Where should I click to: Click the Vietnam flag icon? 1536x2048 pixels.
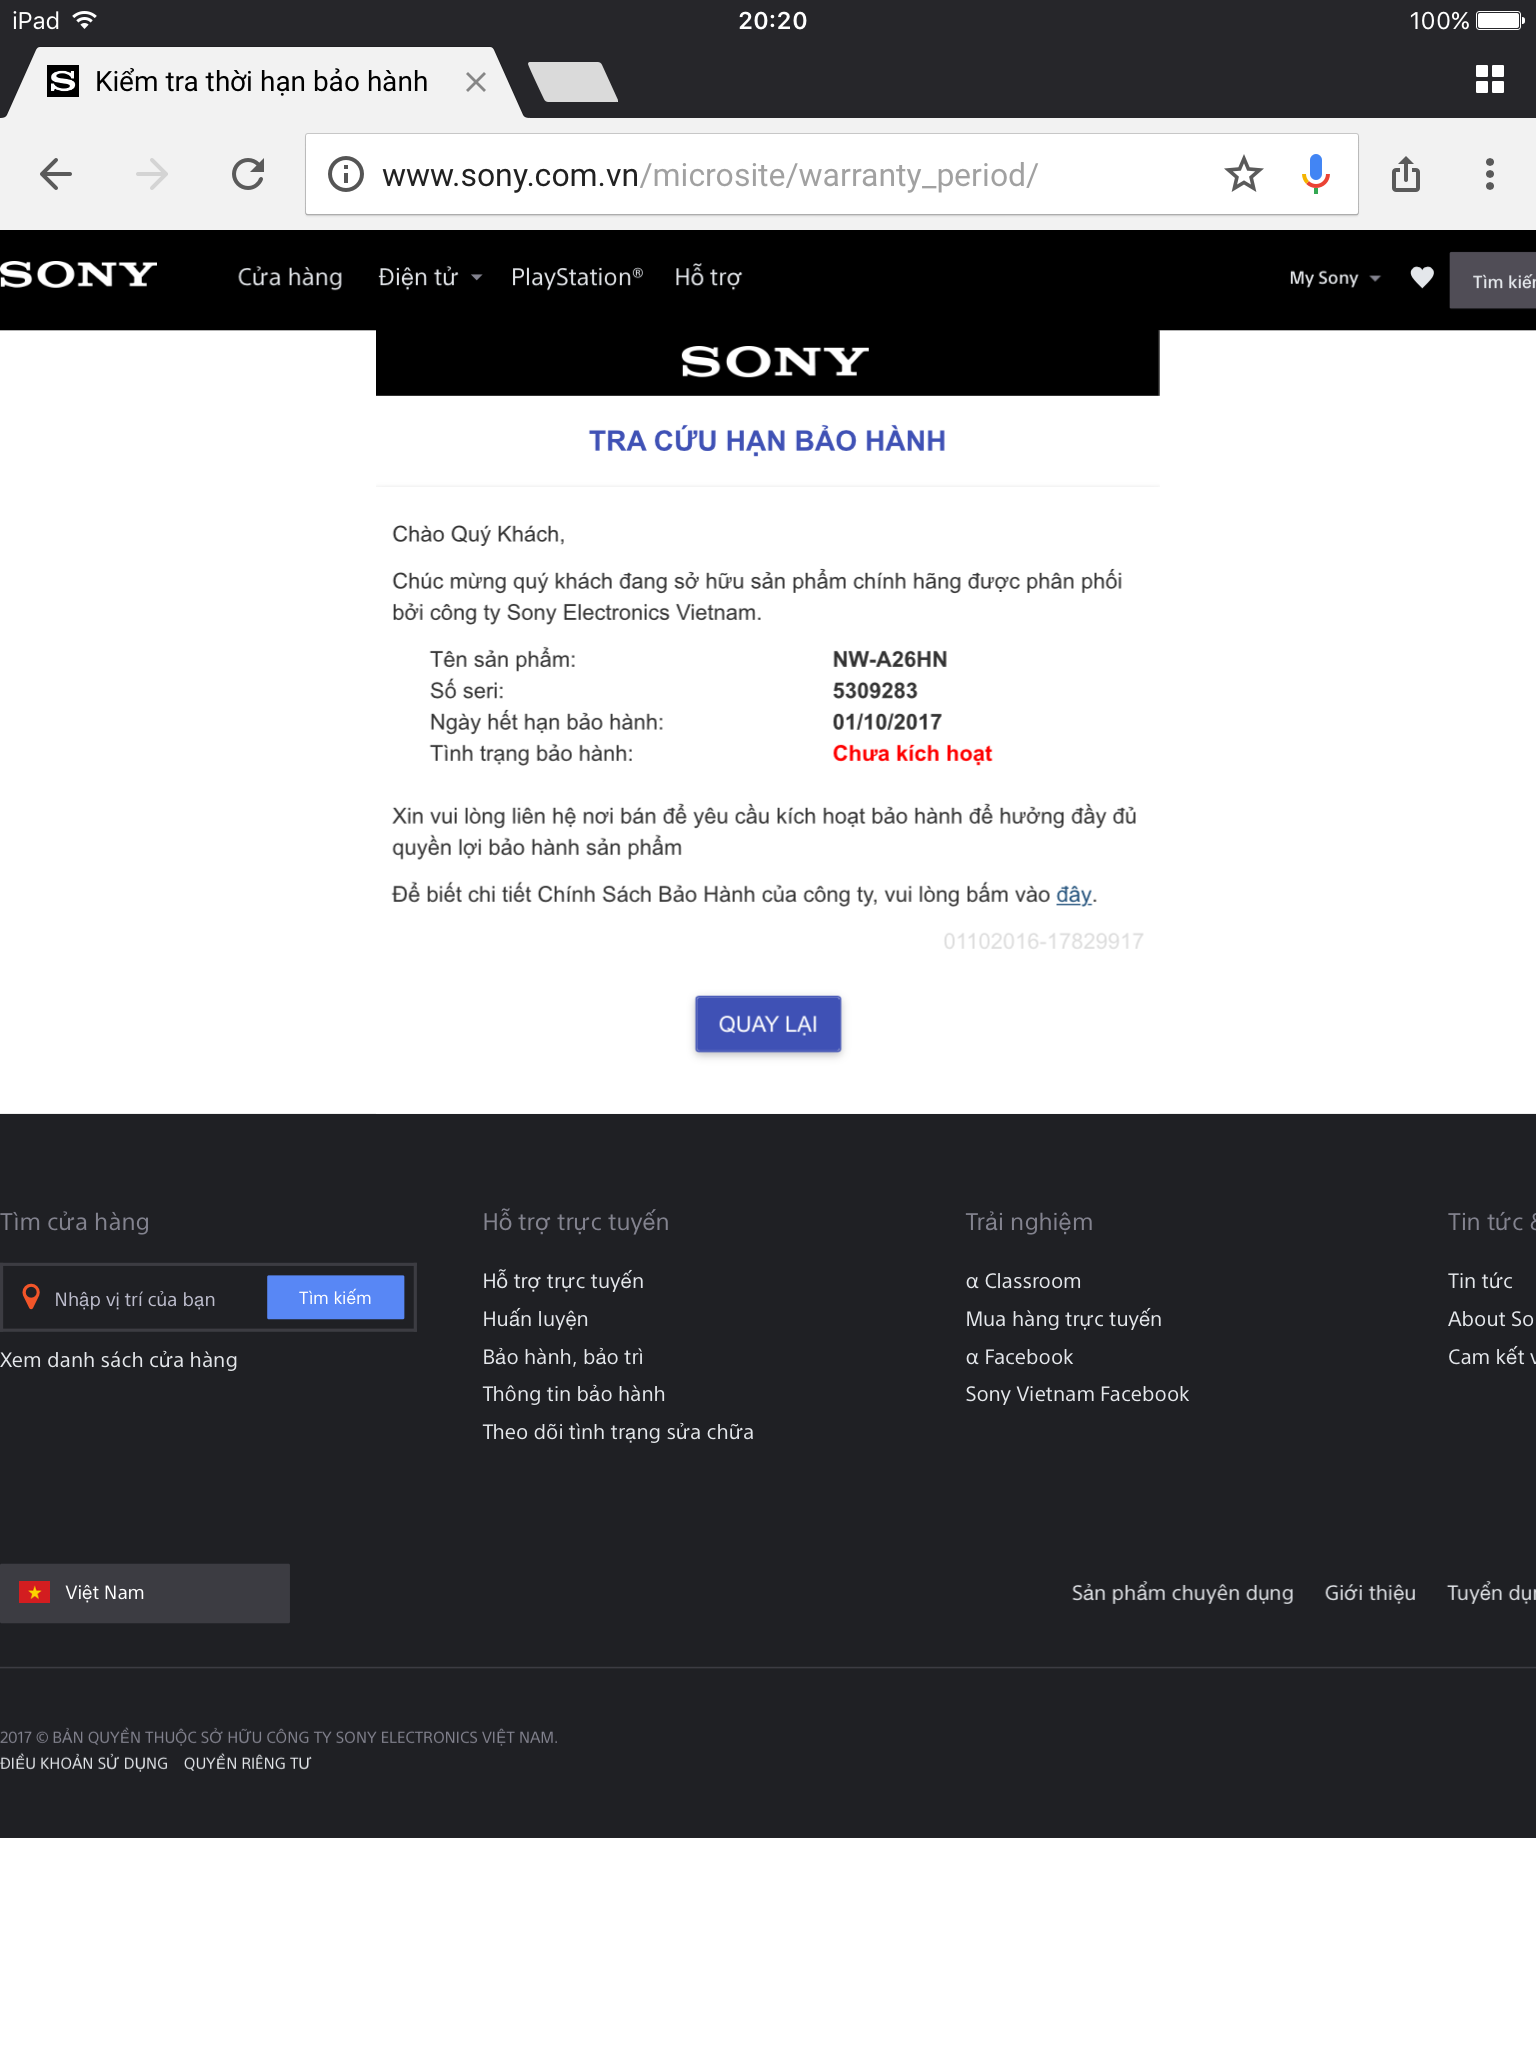tap(35, 1592)
